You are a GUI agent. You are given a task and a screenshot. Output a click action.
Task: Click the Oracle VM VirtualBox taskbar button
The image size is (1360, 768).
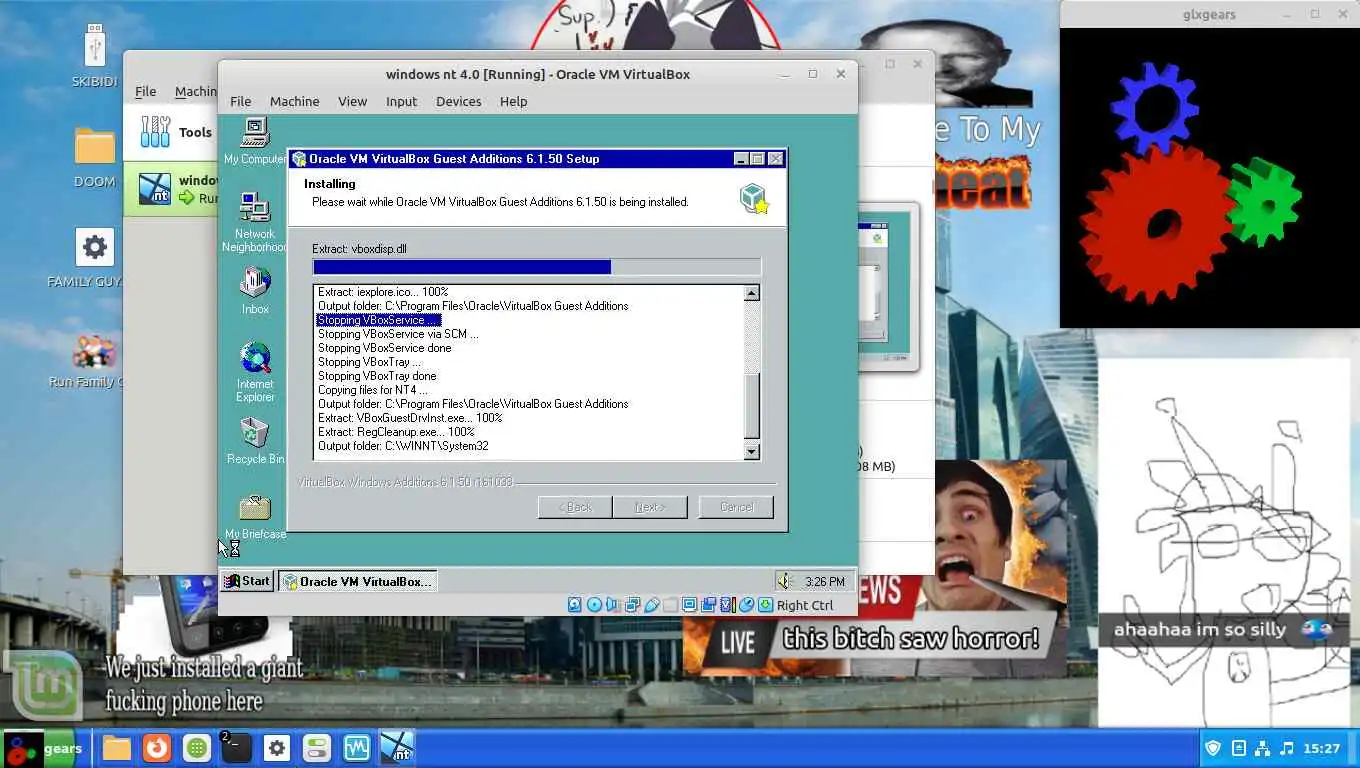coord(357,581)
